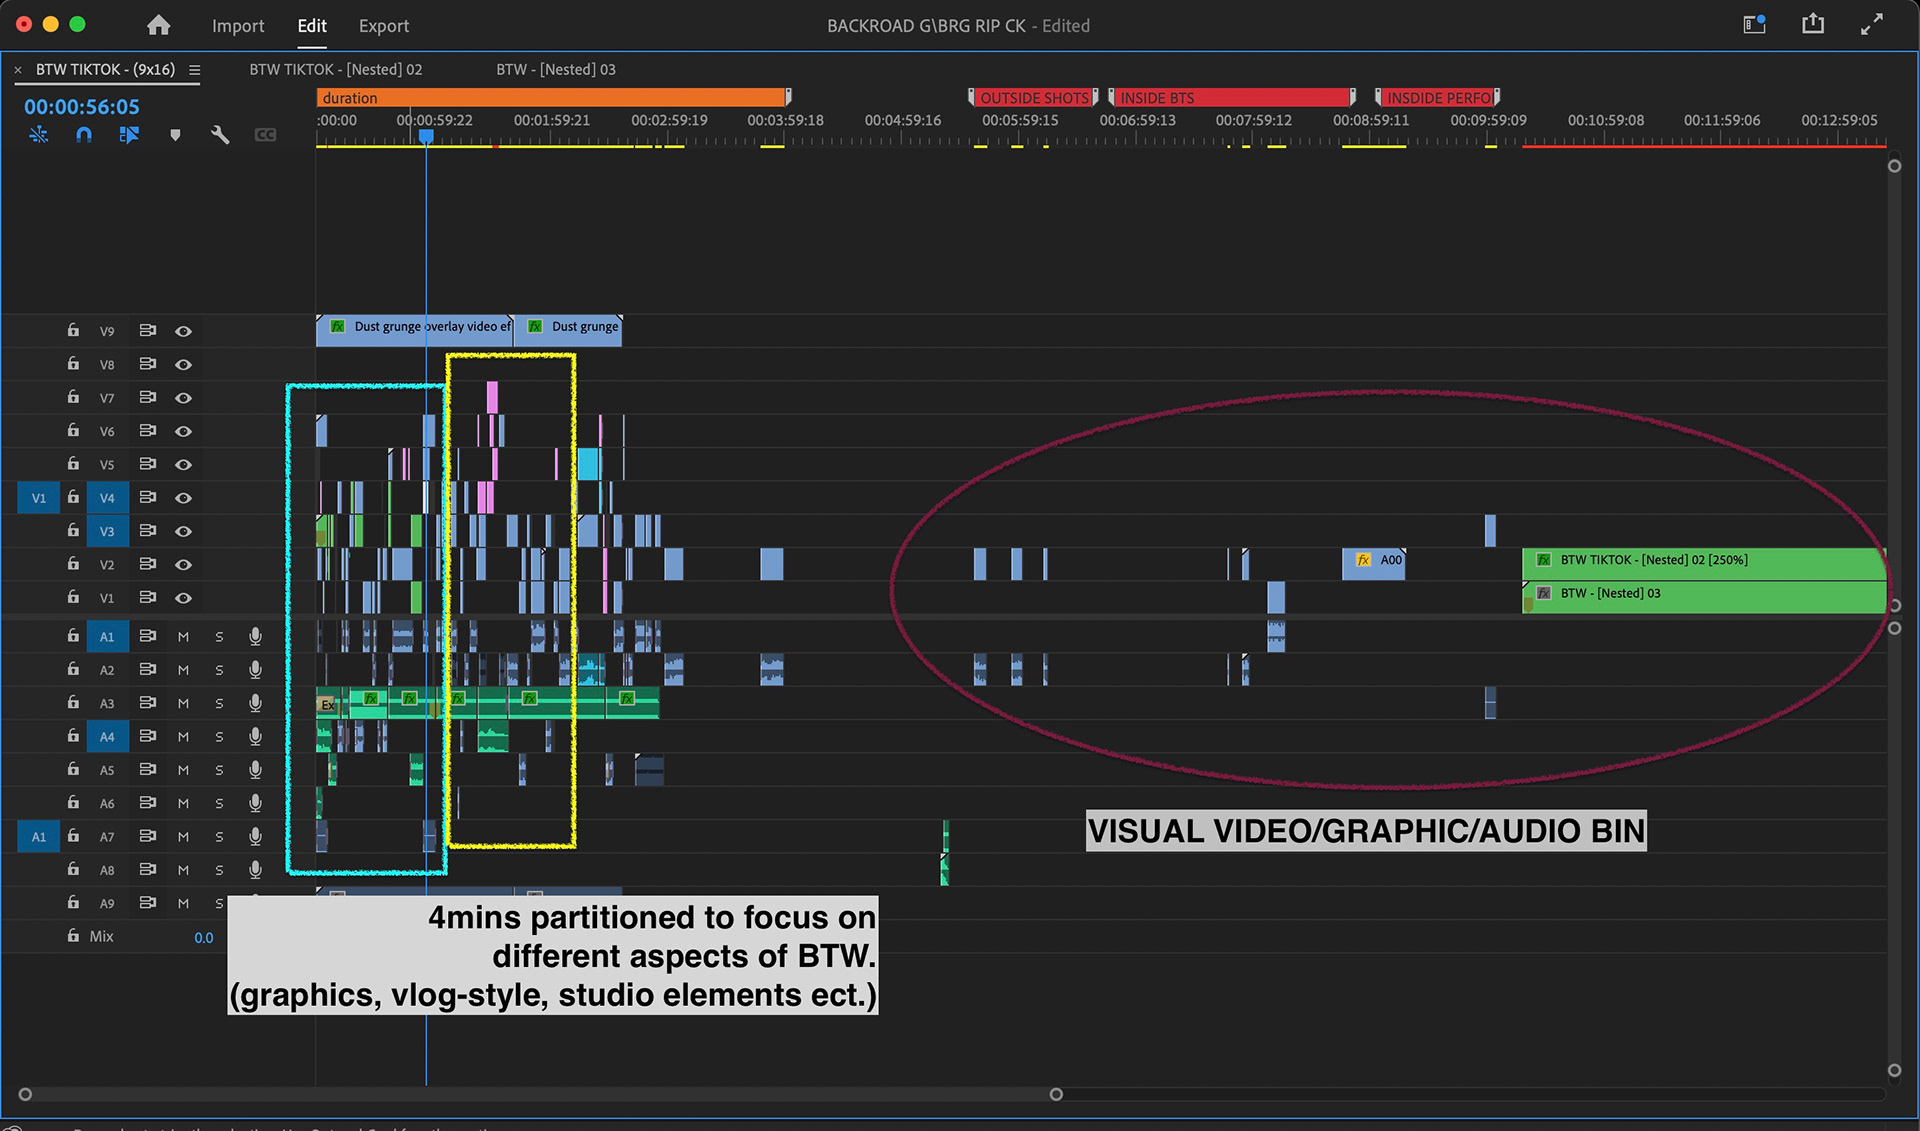Screen dimensions: 1920x1131
Task: Mute audio track A3
Action: [183, 704]
